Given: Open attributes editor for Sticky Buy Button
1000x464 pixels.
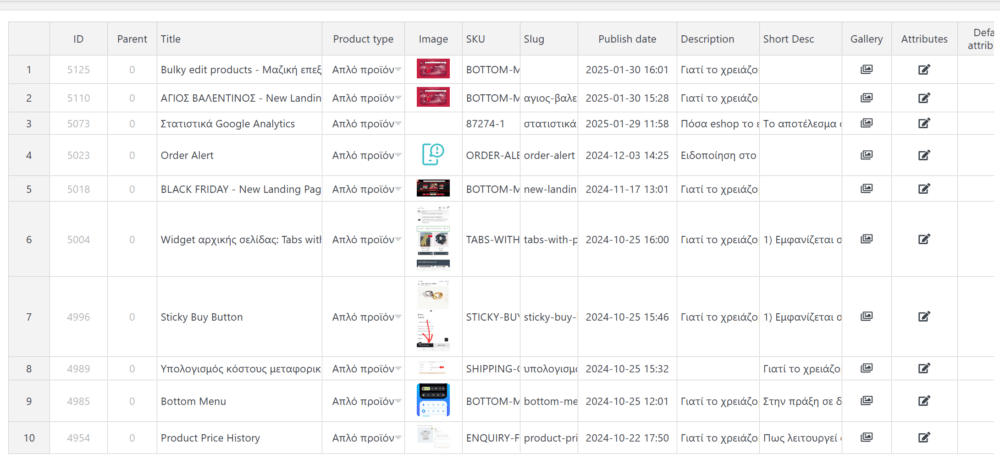Looking at the screenshot, I should coord(924,317).
